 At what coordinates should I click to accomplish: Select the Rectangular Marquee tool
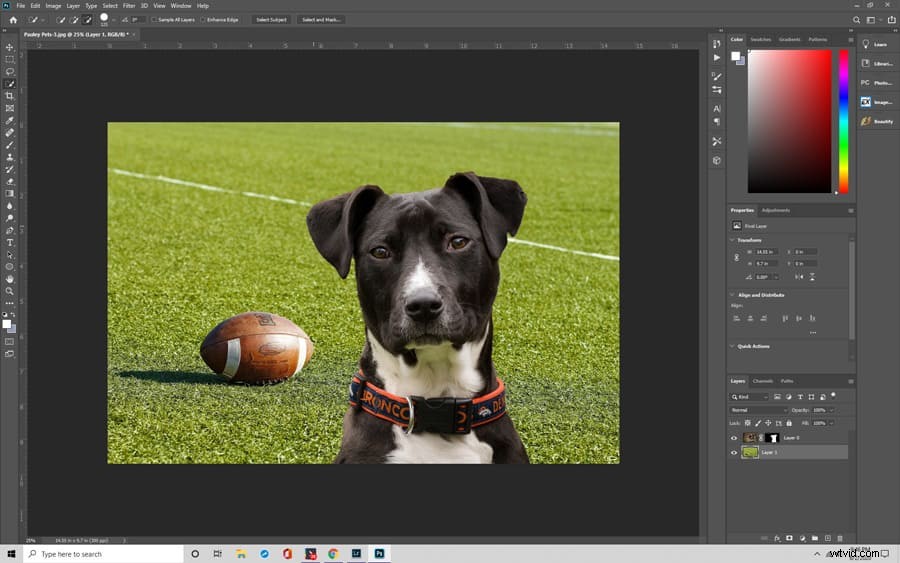(x=10, y=59)
